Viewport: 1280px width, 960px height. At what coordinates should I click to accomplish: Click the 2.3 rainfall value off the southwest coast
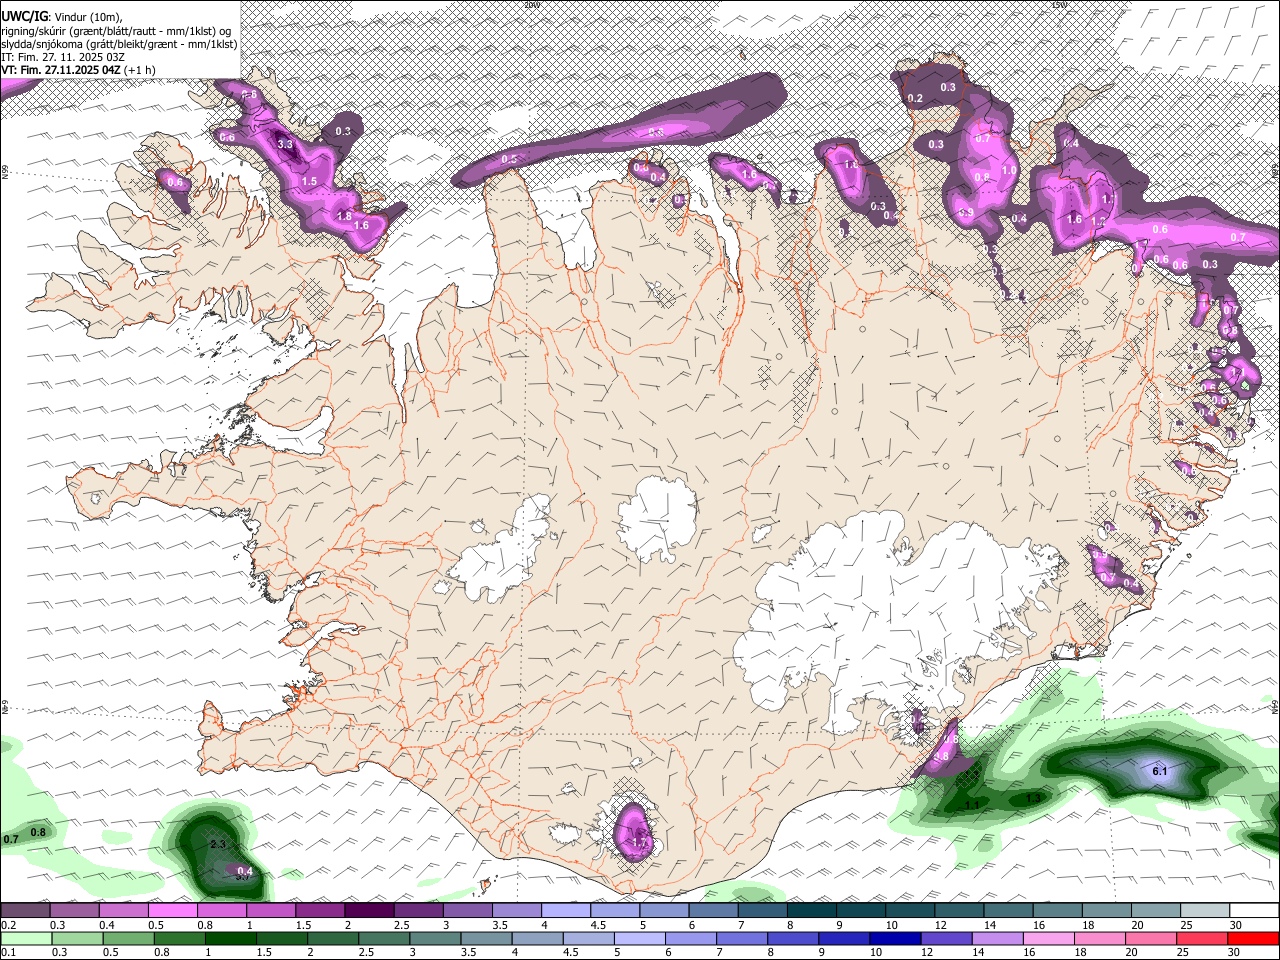[x=218, y=844]
